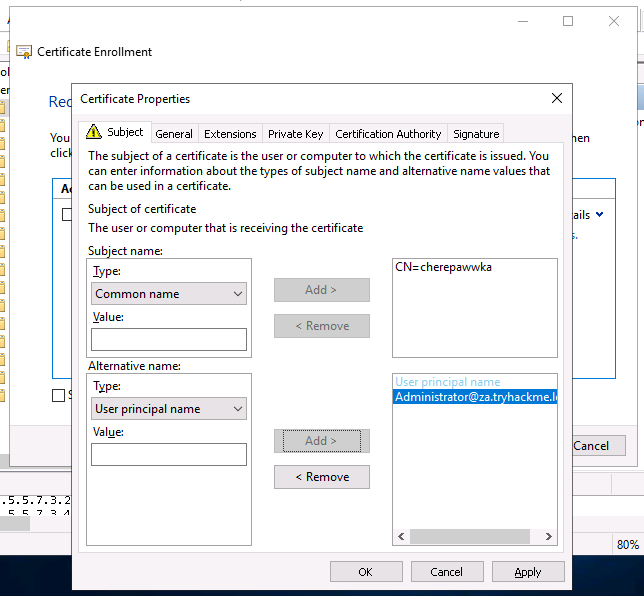The image size is (644, 596).
Task: Click the User principal name list header
Action: point(448,382)
